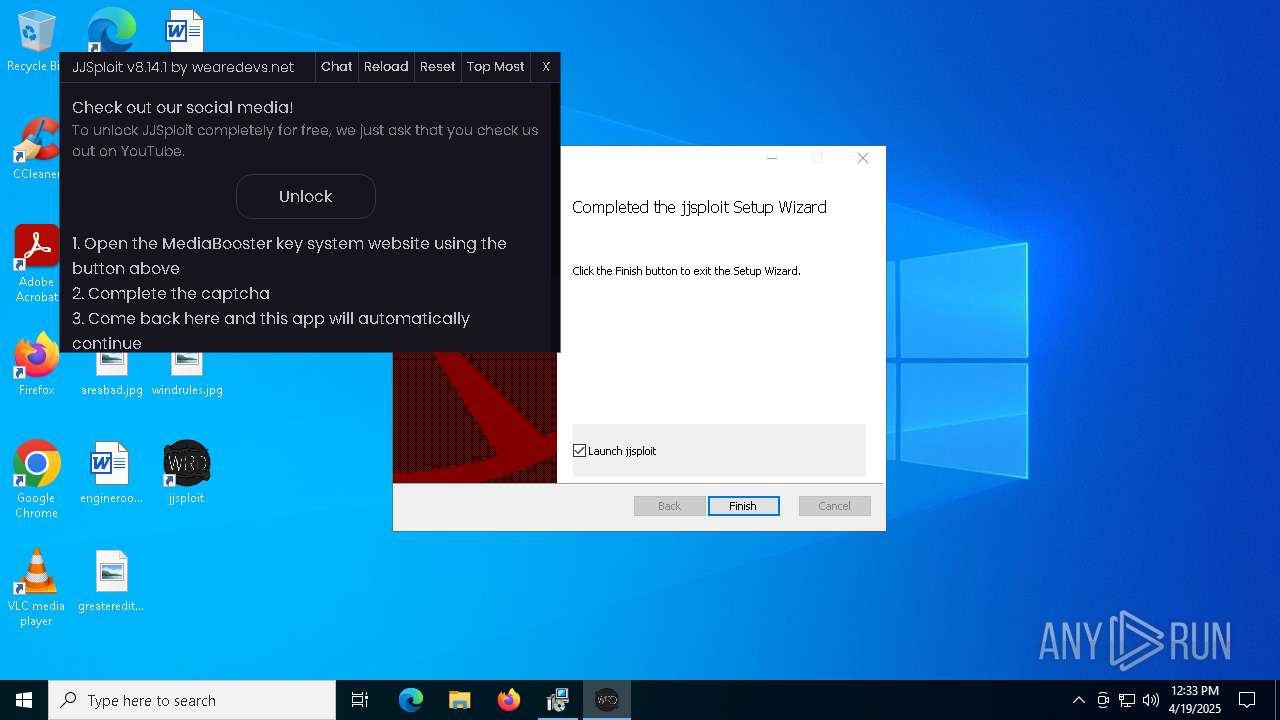Switch to JJSploit WRD taskbar item

tap(607, 700)
